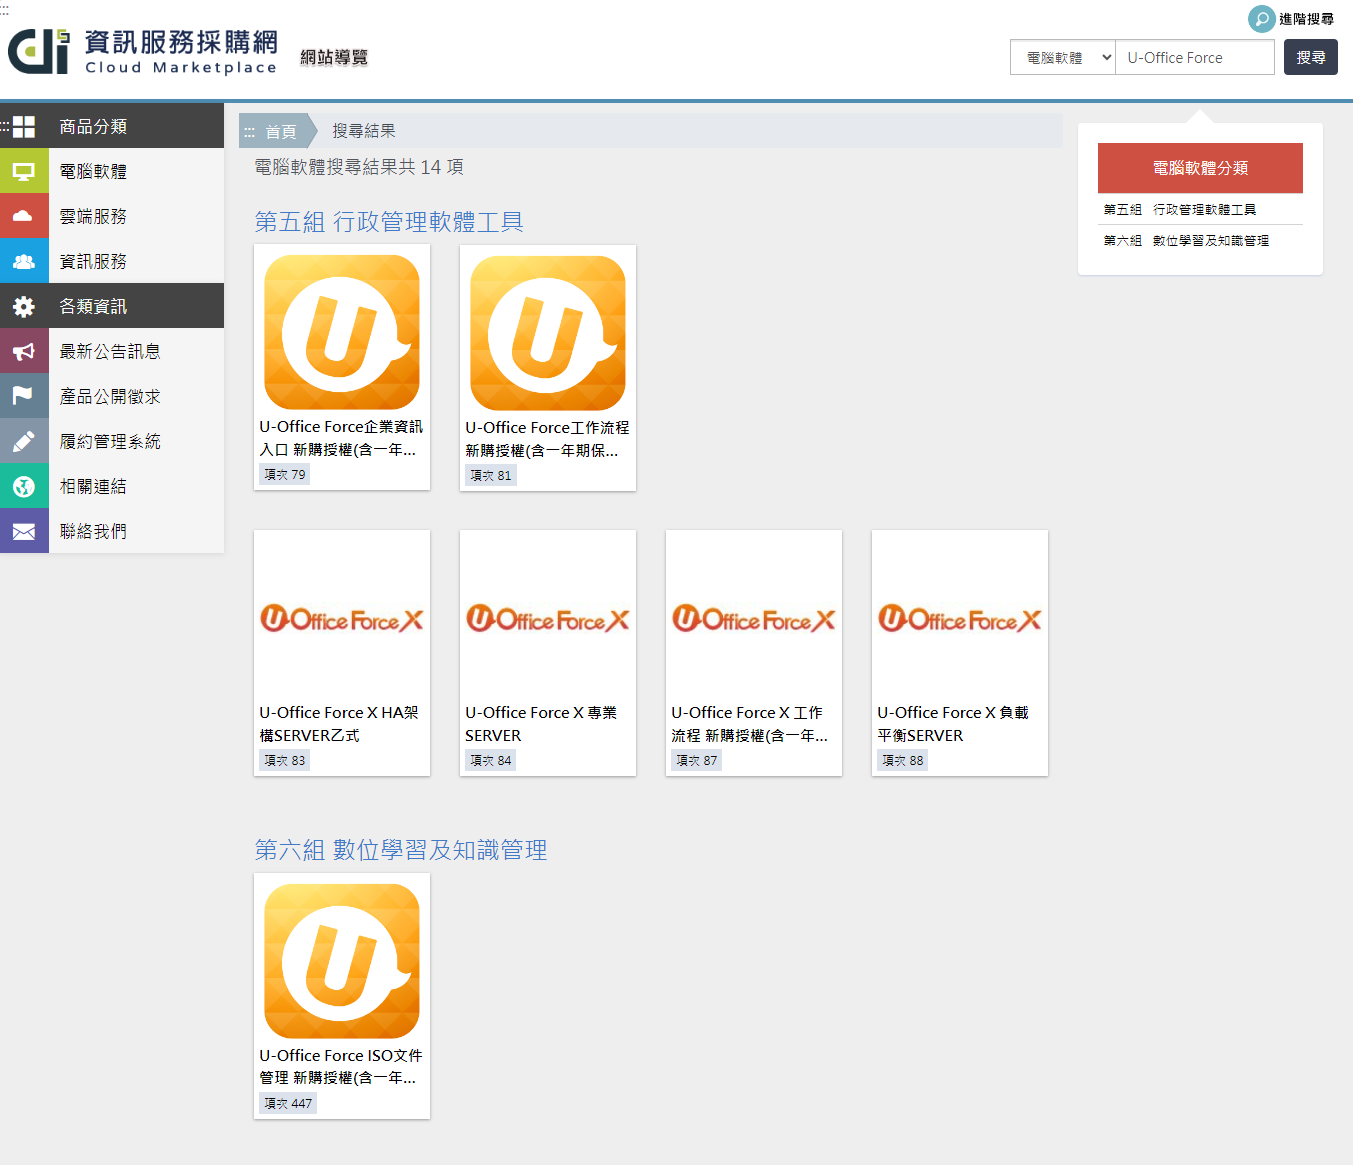Click the search field containing U-Office Force
This screenshot has width=1353, height=1165.
click(x=1195, y=57)
